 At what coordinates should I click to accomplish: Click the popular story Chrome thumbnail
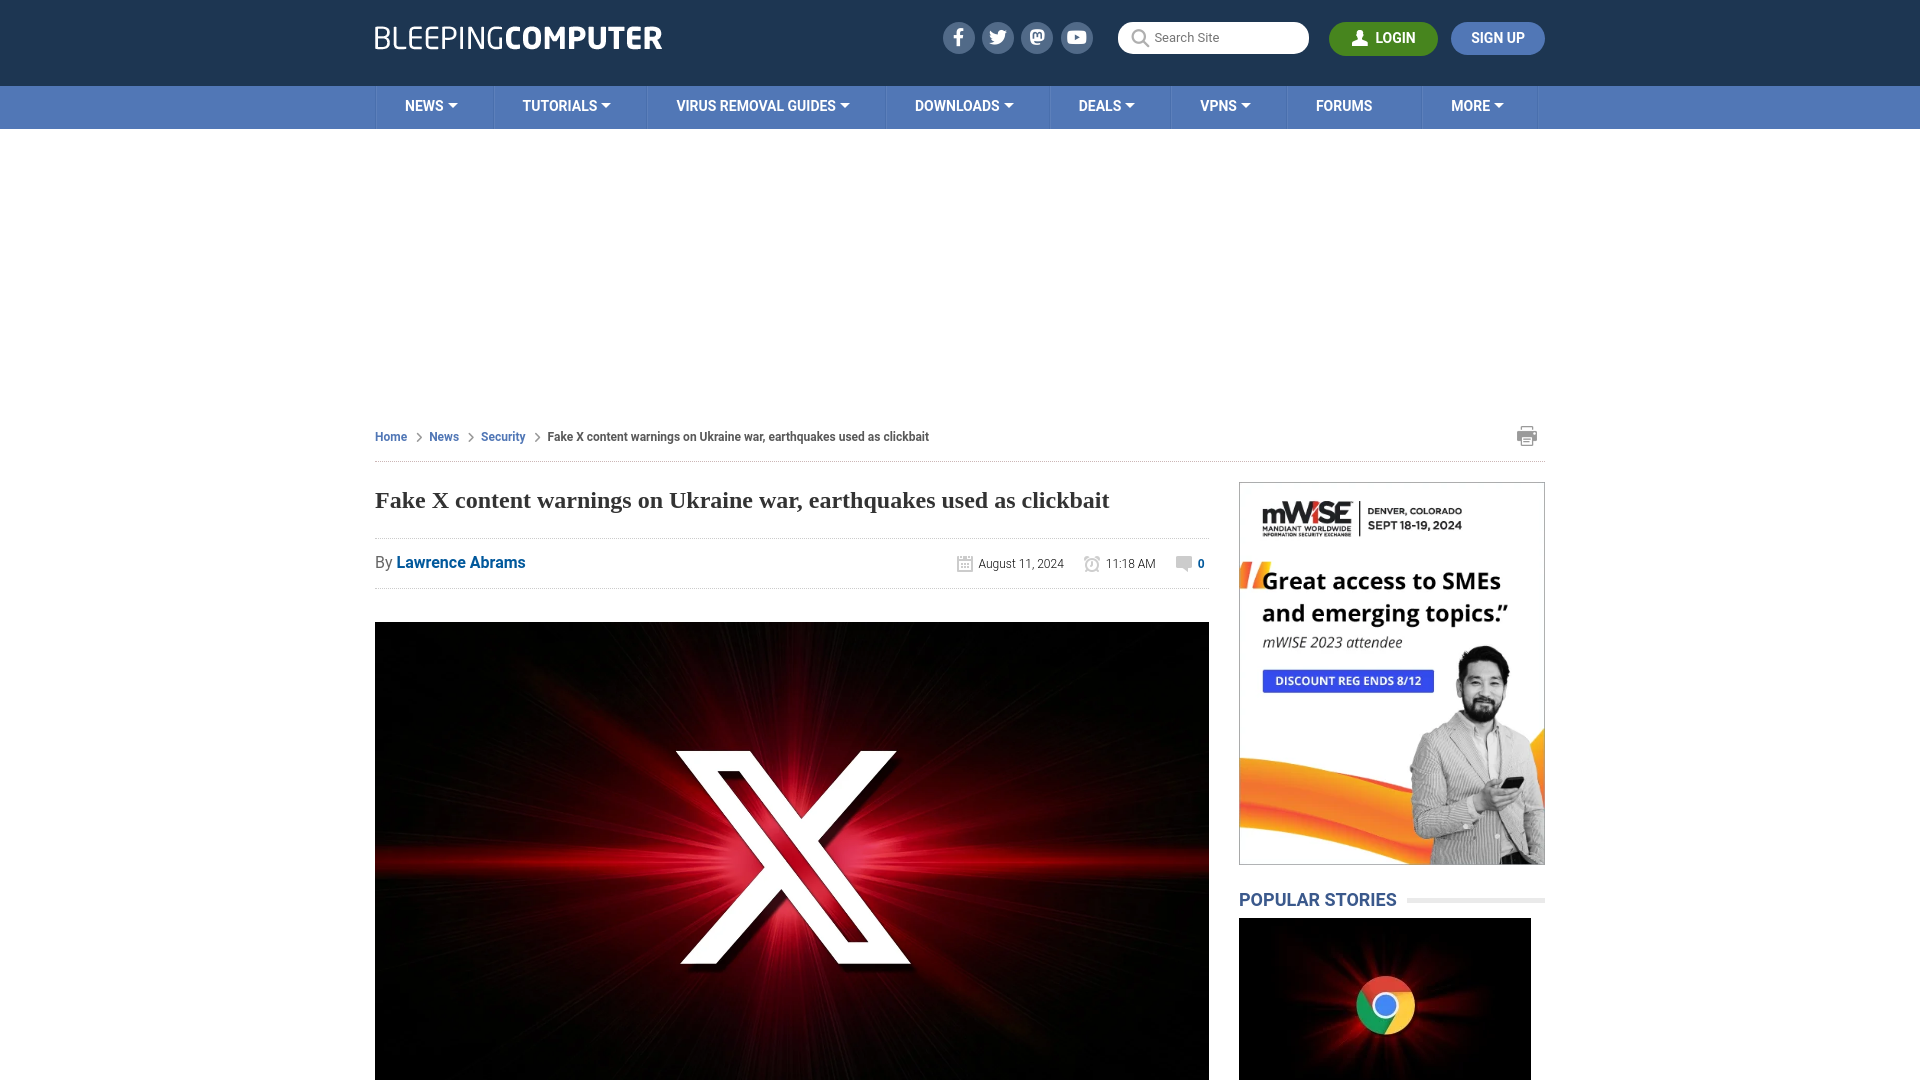point(1385,1006)
